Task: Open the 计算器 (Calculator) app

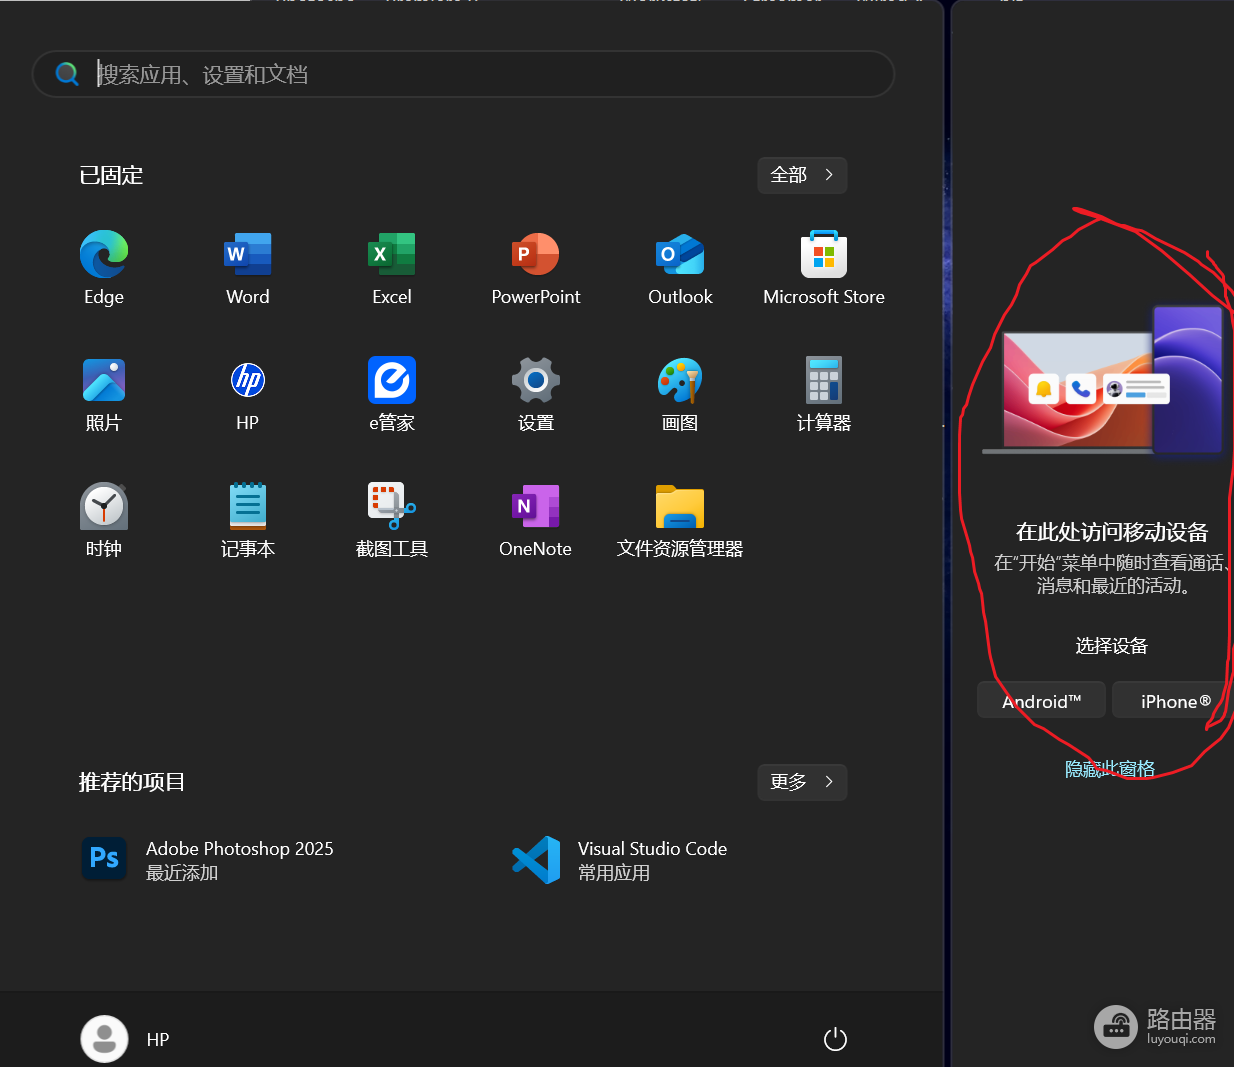Action: (x=824, y=380)
